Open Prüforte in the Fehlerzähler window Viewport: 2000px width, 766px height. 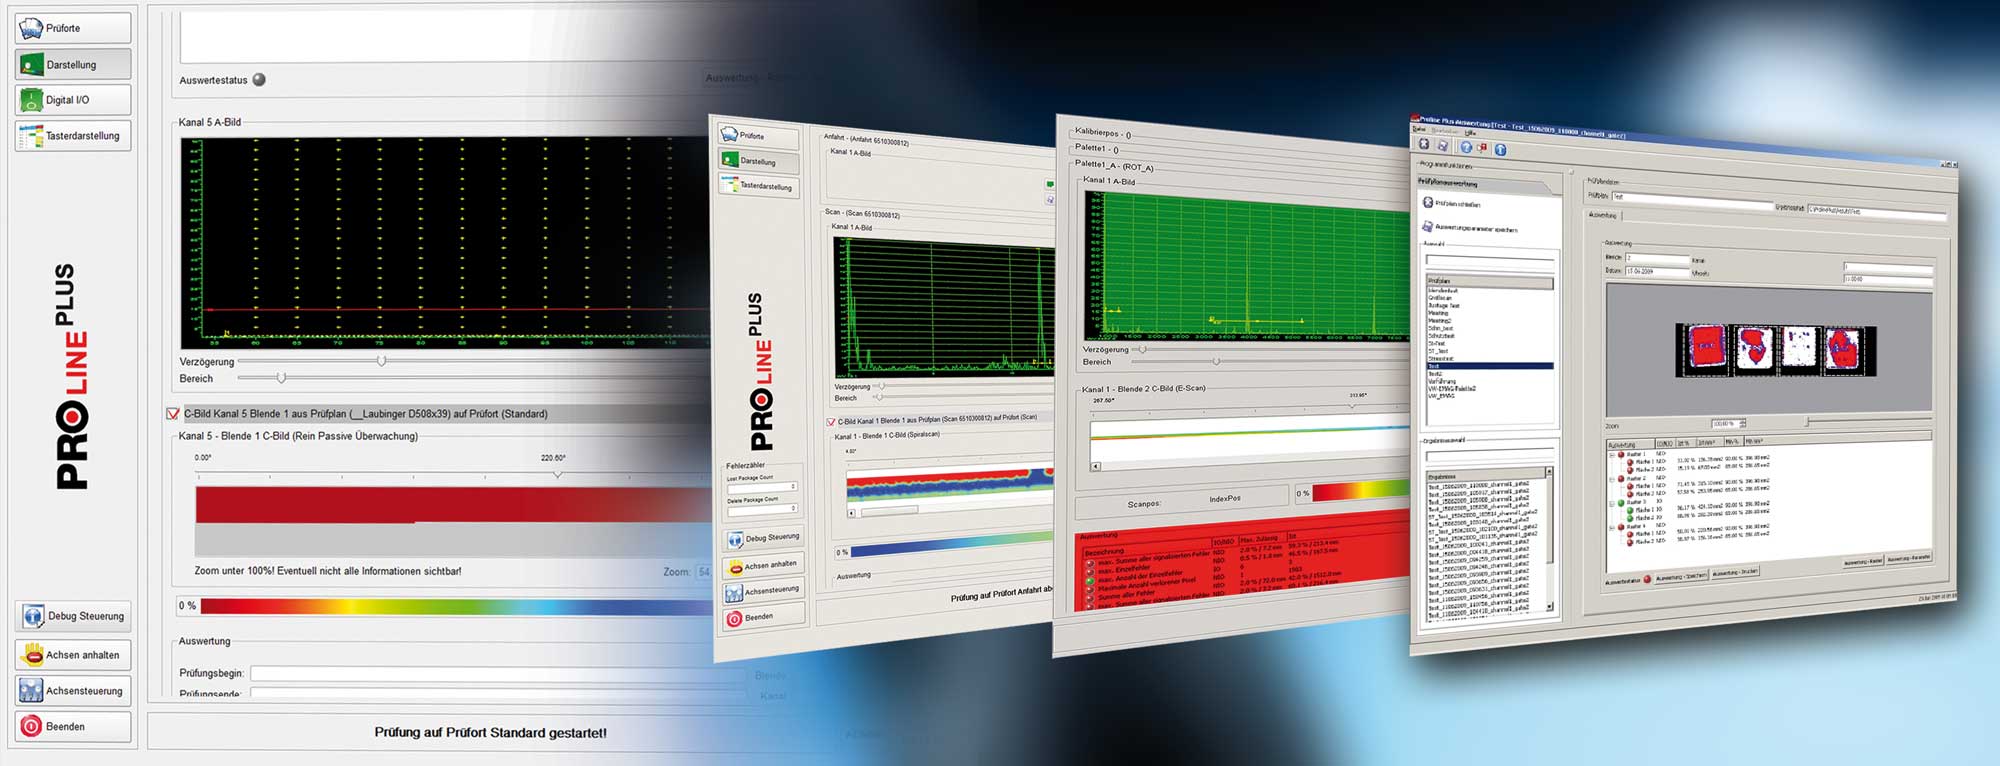tap(759, 136)
